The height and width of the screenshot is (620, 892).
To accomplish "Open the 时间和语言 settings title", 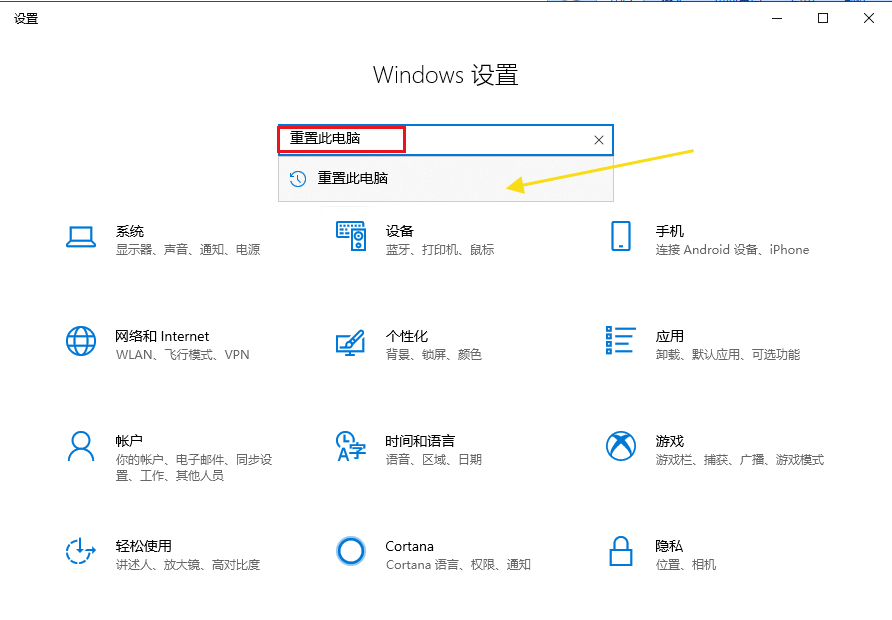I will click(420, 441).
